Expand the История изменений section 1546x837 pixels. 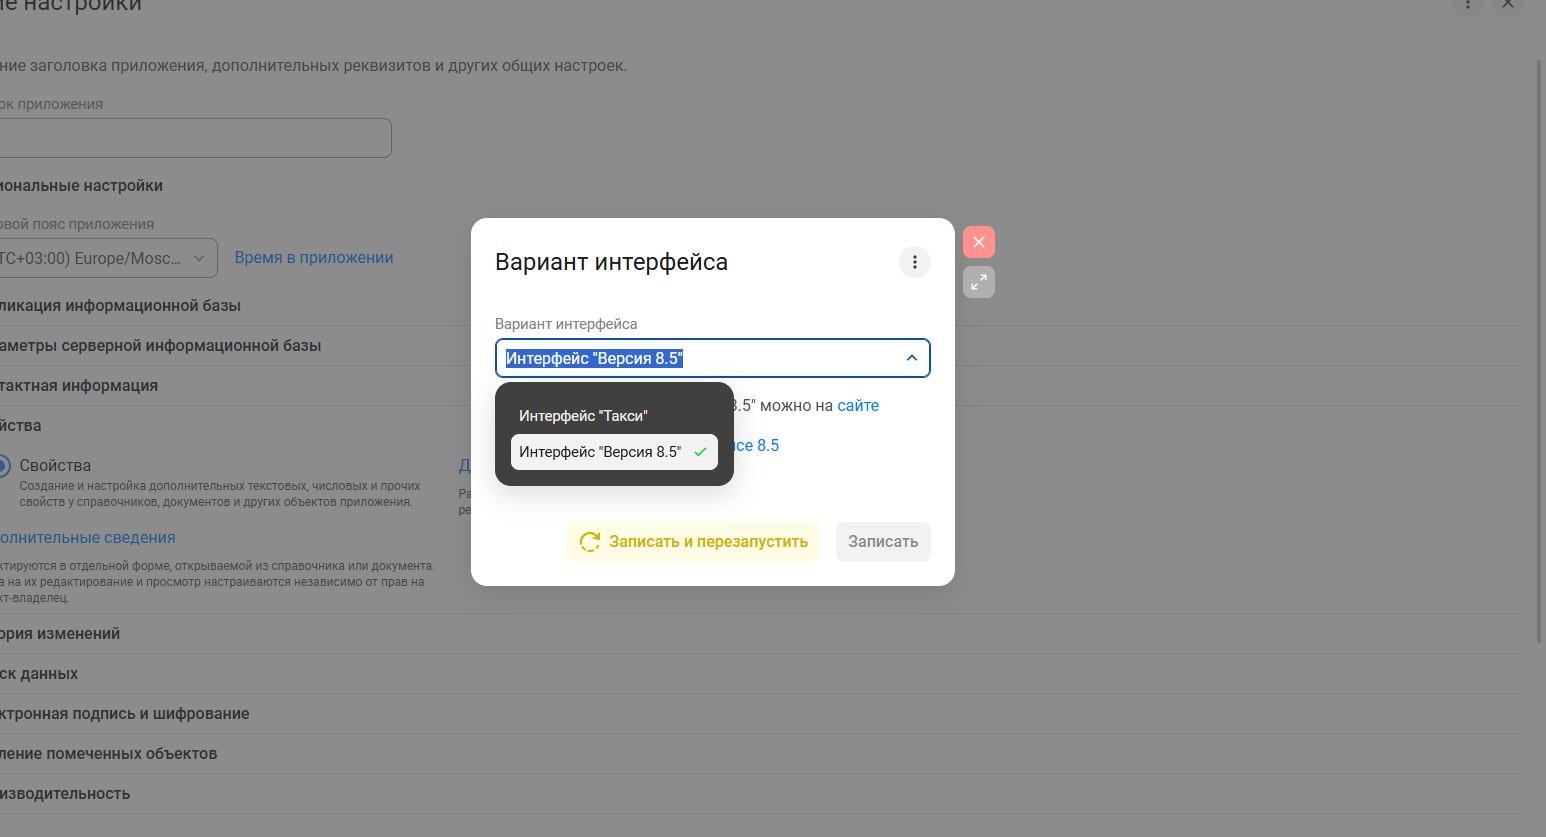(60, 634)
